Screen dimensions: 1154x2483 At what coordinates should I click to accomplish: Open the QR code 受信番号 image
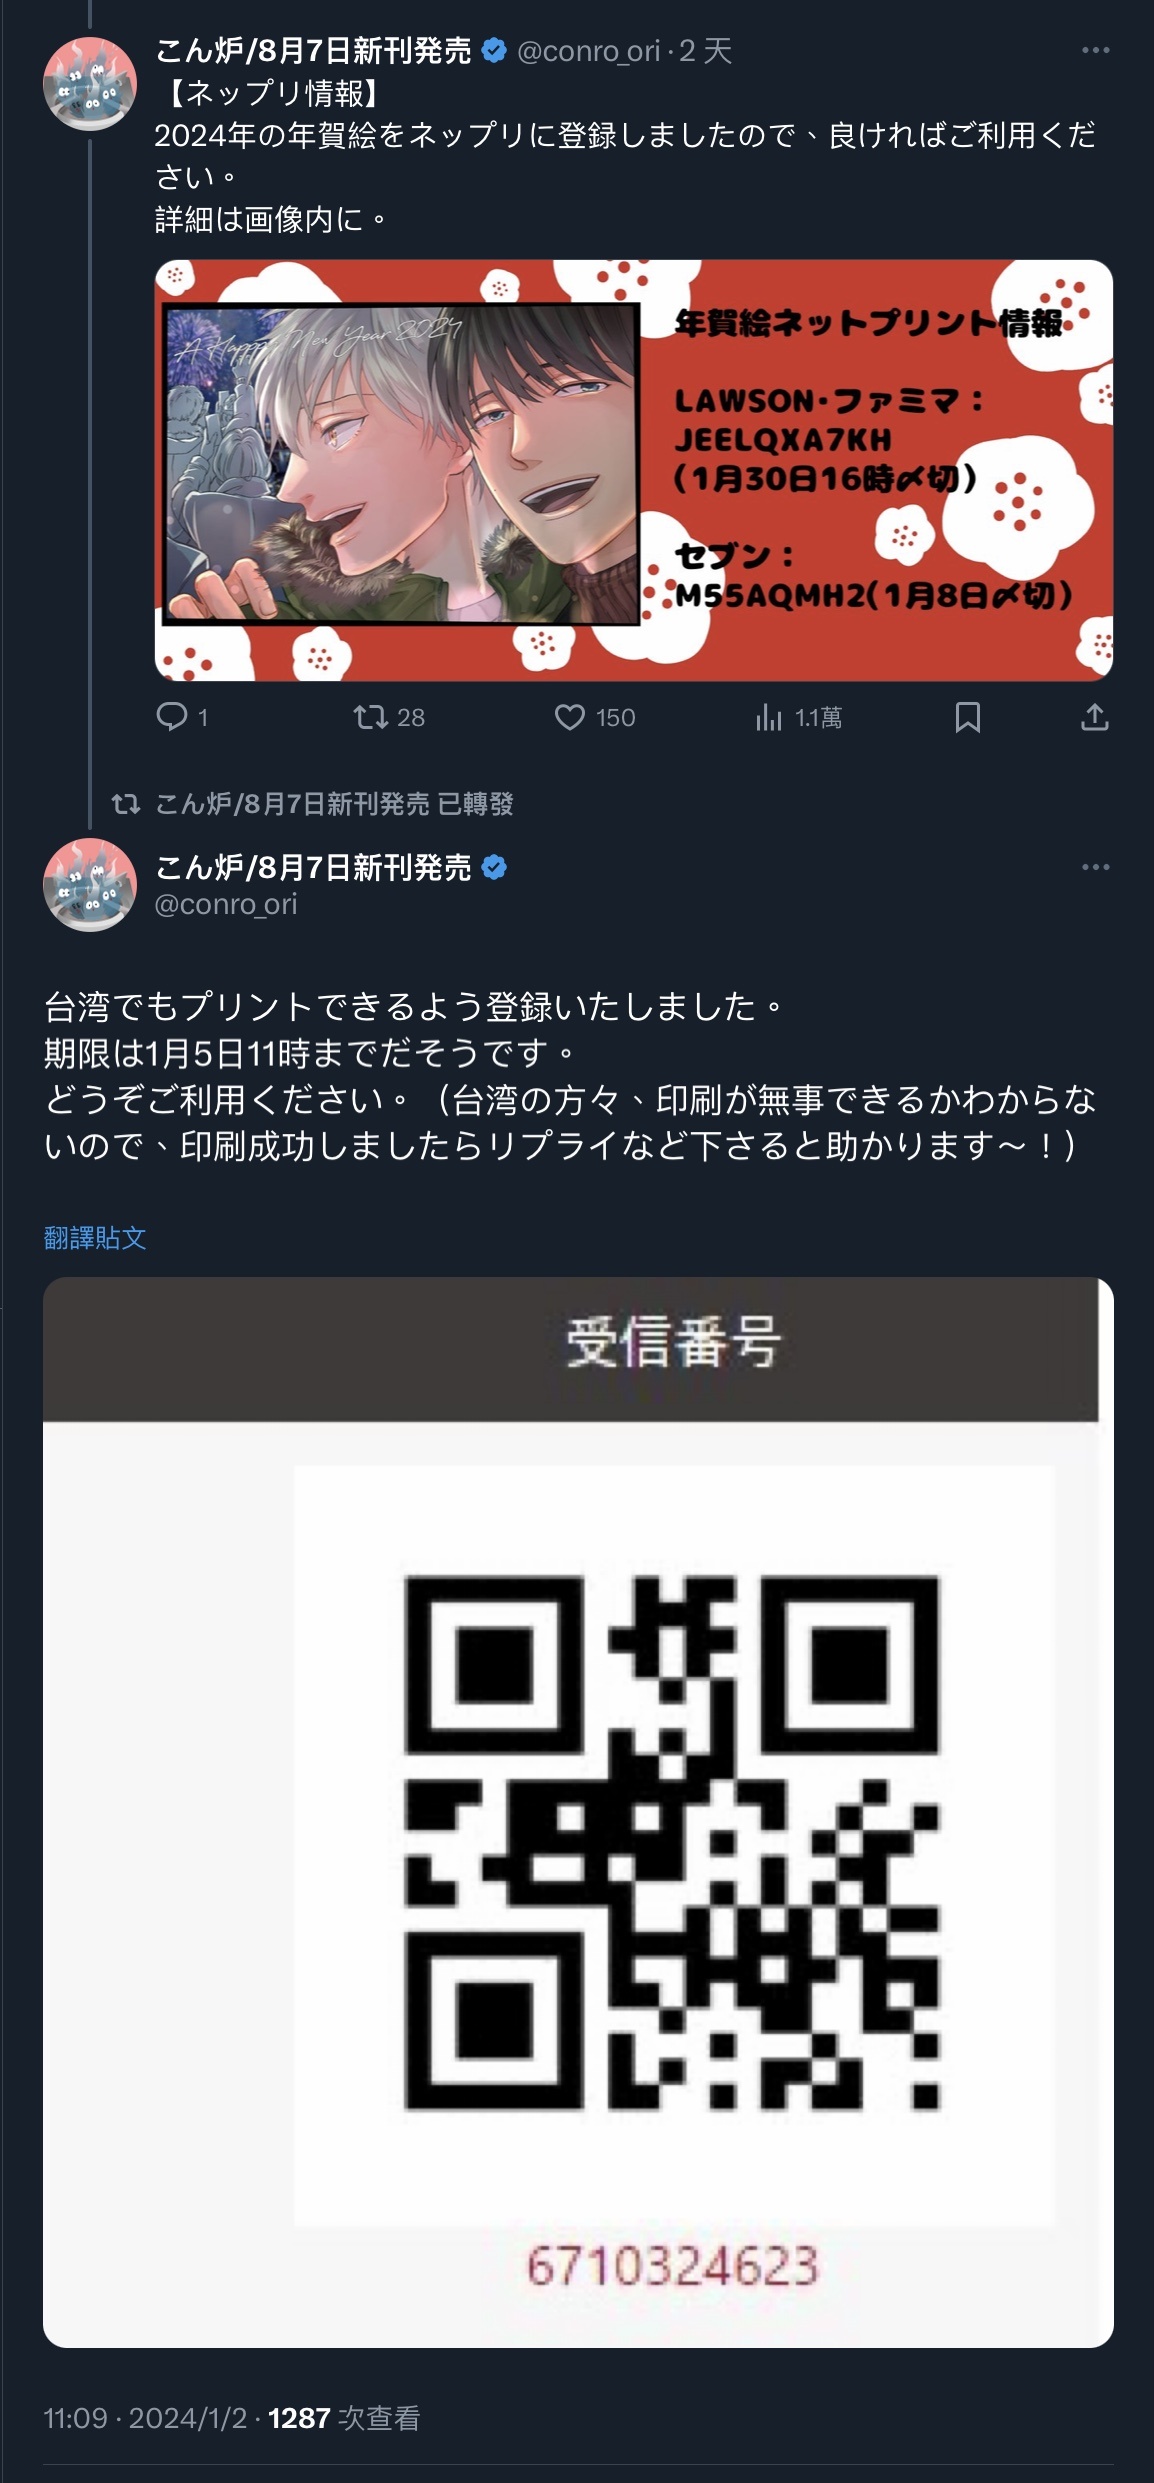click(x=578, y=1812)
